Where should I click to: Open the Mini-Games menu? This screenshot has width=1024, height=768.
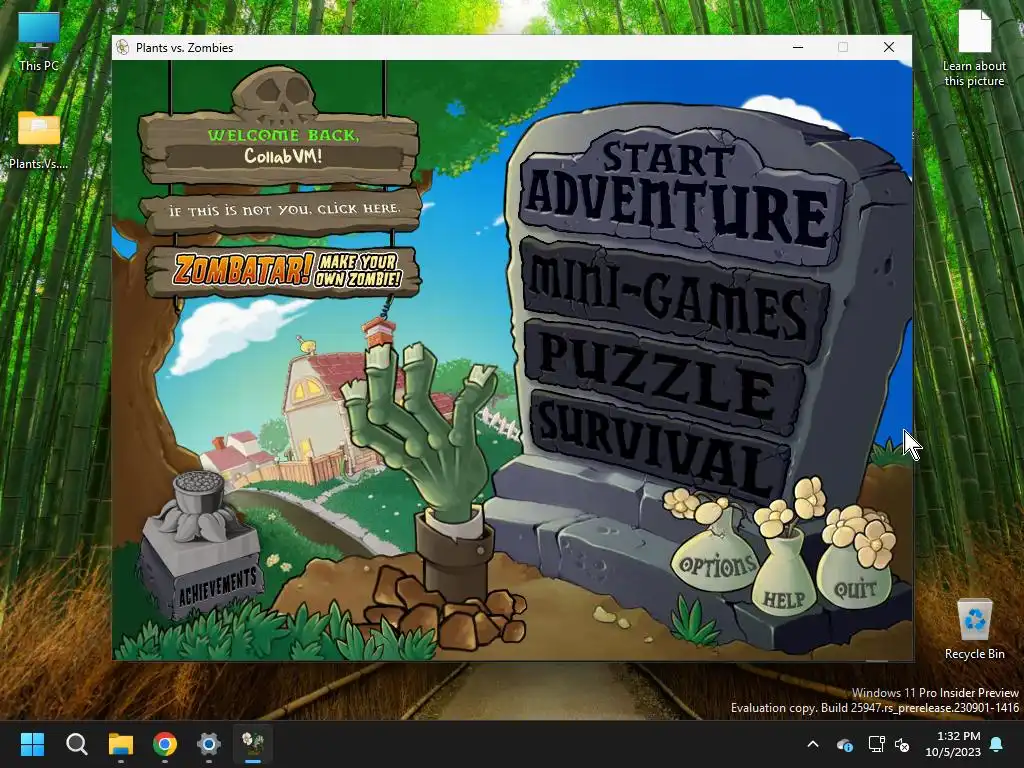673,302
